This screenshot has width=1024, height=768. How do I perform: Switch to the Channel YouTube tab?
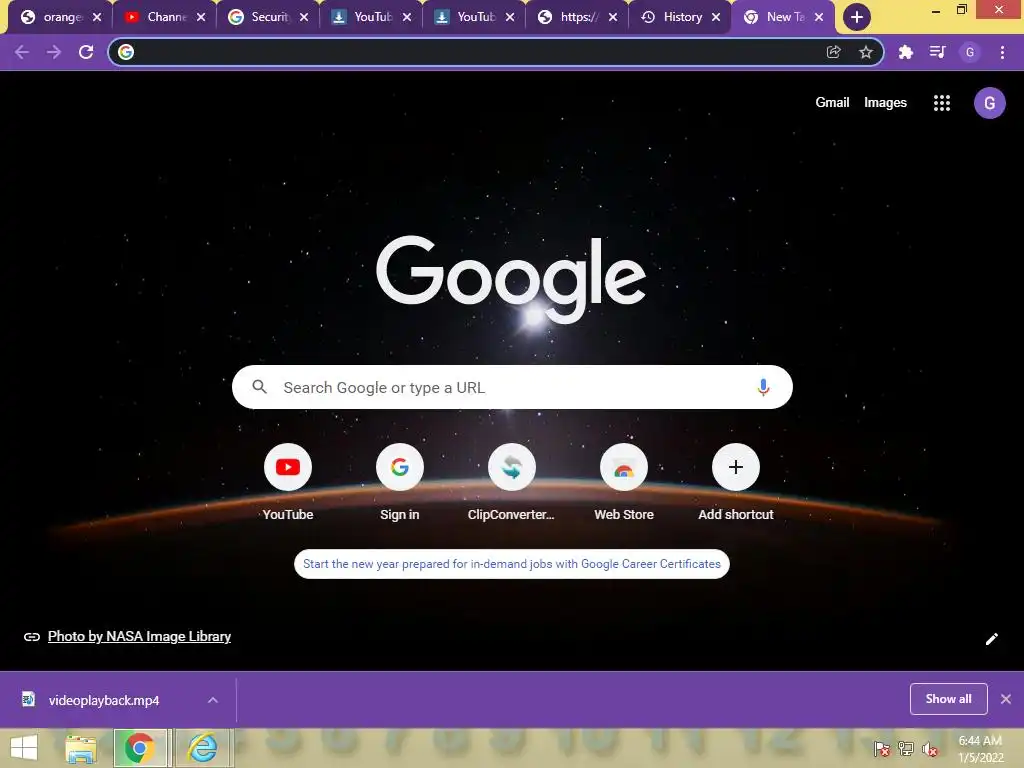point(163,17)
